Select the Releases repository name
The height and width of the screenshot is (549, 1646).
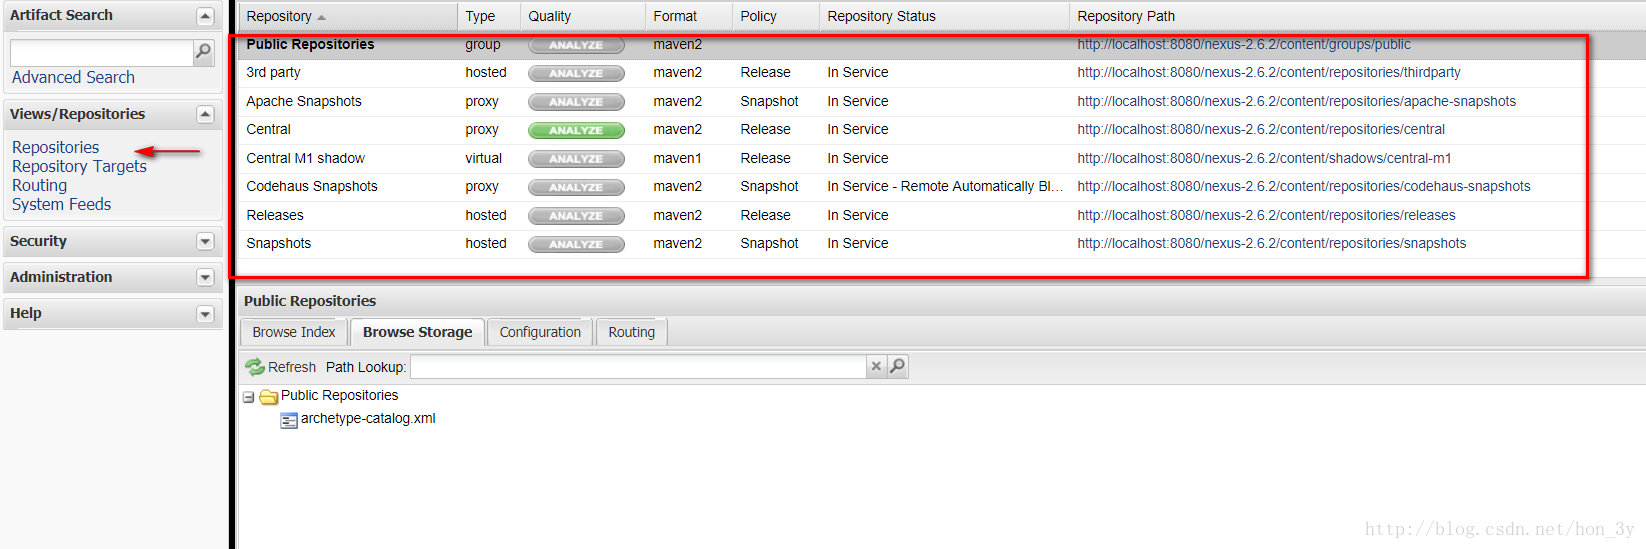point(275,215)
